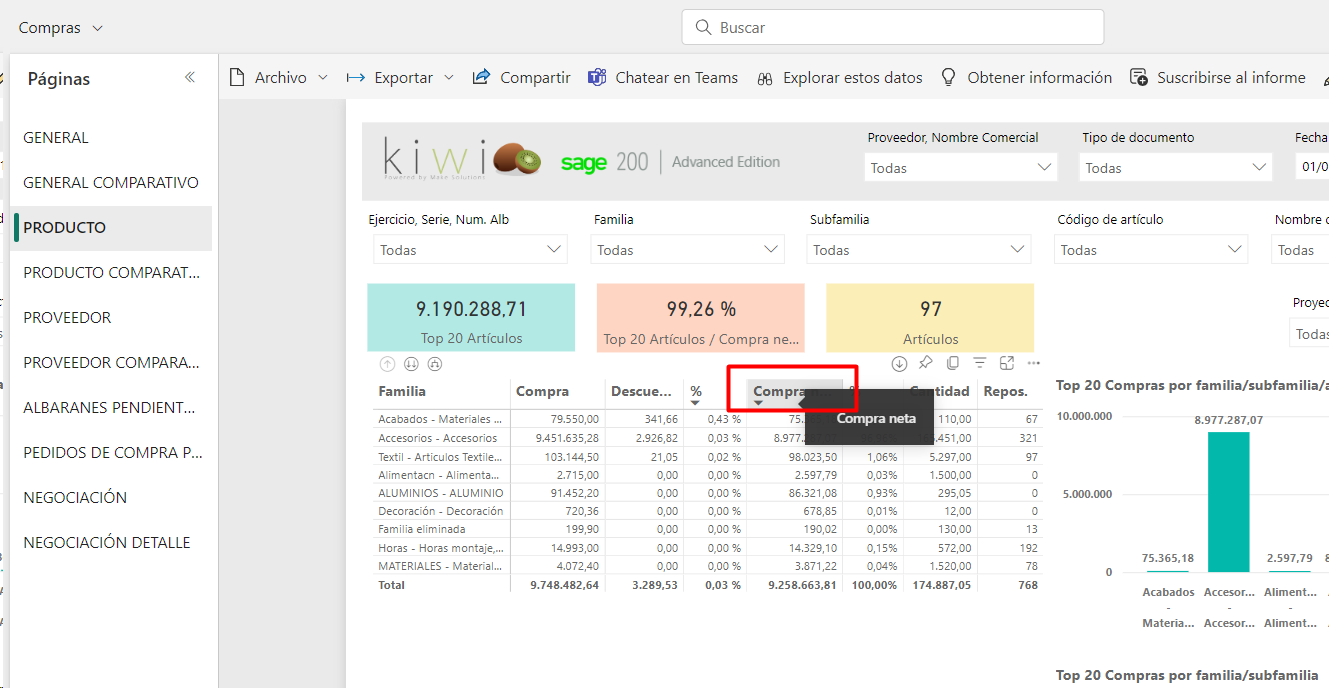Sort by the Repos. column header
This screenshot has width=1329, height=688.
tap(1005, 391)
